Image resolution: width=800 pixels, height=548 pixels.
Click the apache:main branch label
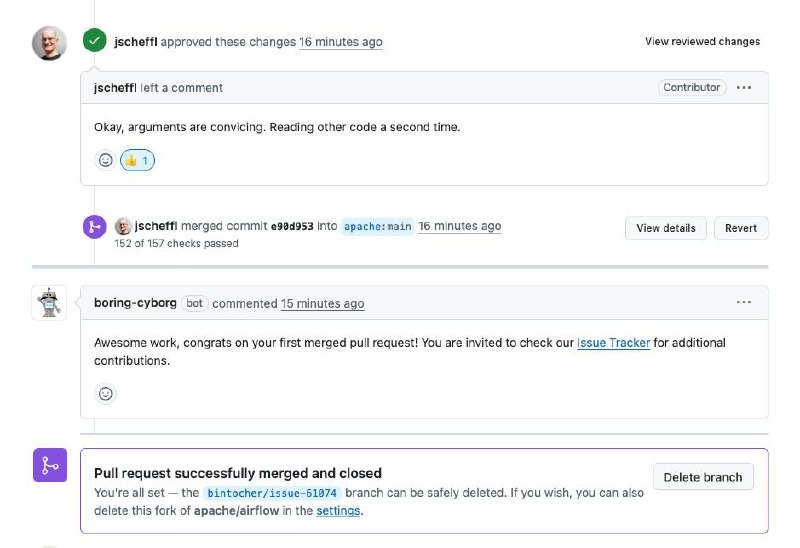click(377, 227)
